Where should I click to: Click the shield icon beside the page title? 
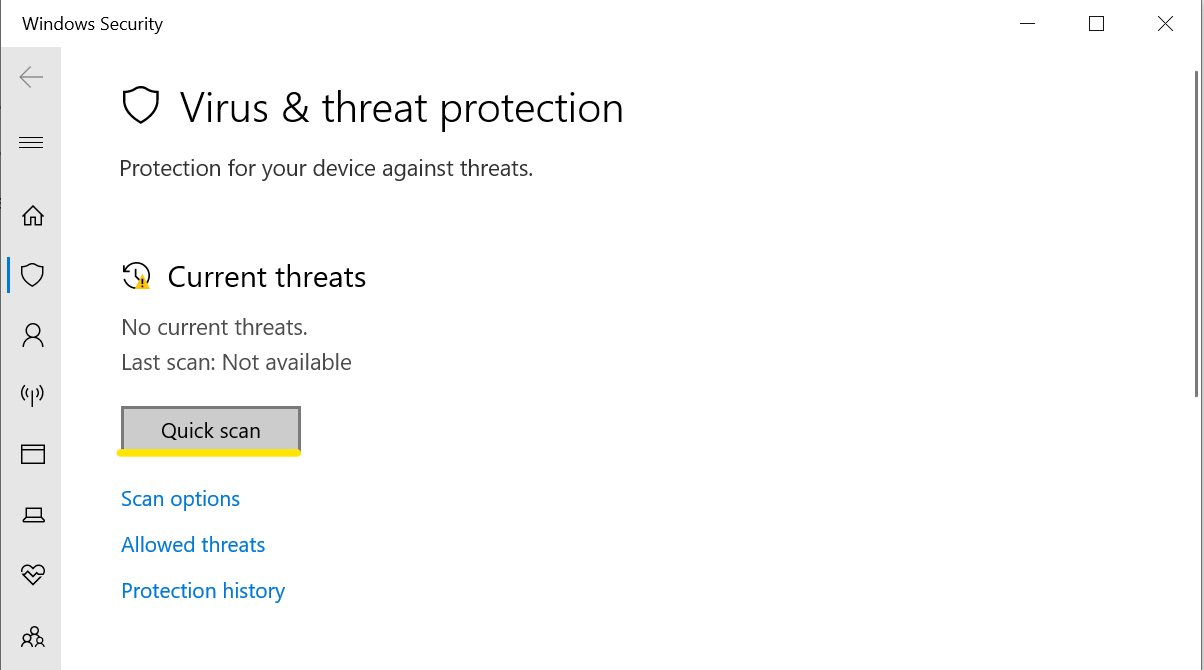pos(141,105)
